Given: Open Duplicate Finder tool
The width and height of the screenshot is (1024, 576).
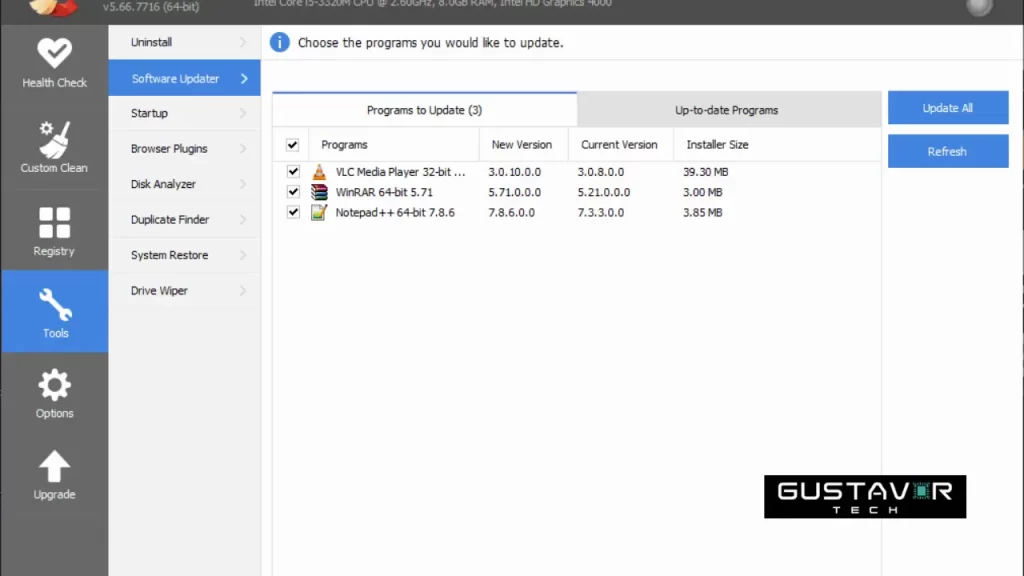Looking at the screenshot, I should click(184, 219).
